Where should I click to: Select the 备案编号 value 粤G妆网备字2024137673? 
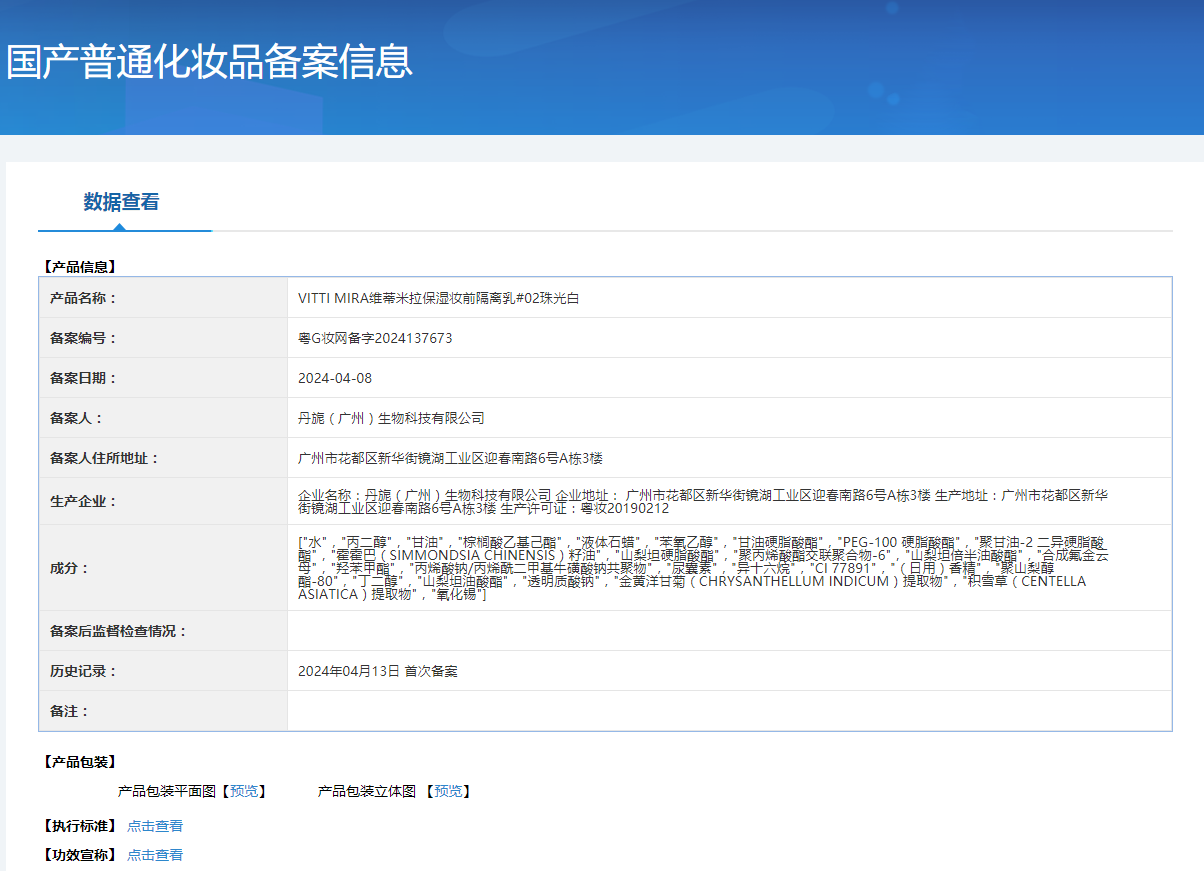click(x=375, y=338)
